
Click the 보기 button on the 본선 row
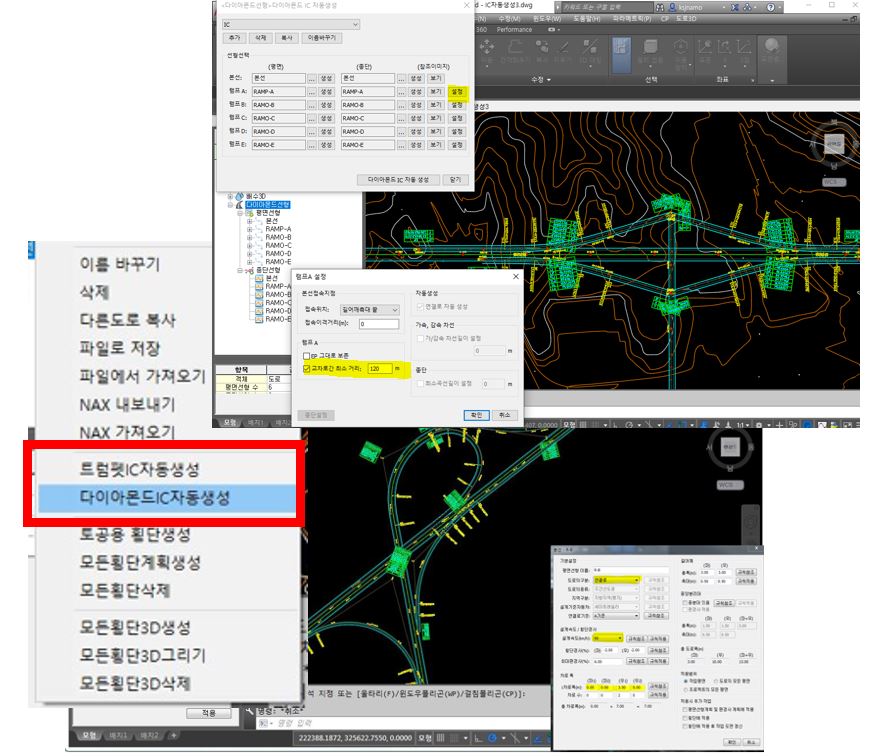coord(436,78)
